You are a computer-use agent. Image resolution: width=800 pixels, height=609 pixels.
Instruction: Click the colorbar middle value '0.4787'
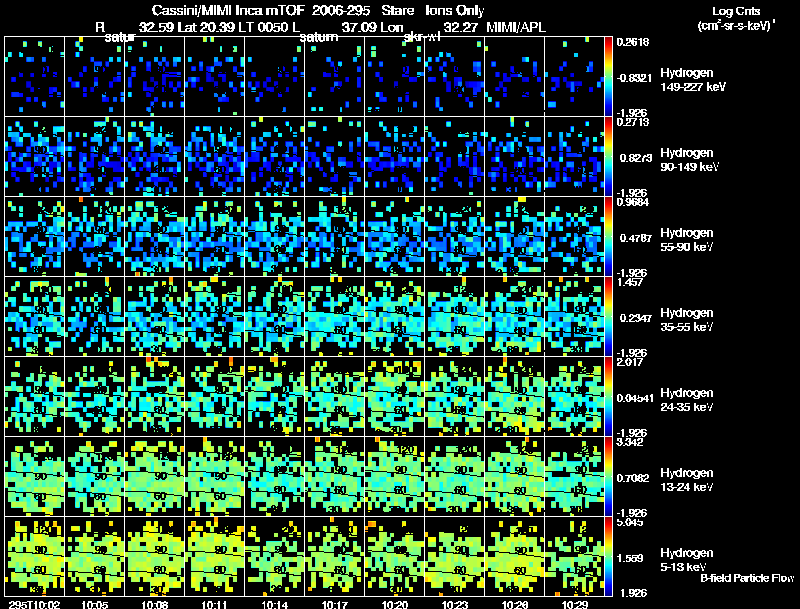(636, 238)
